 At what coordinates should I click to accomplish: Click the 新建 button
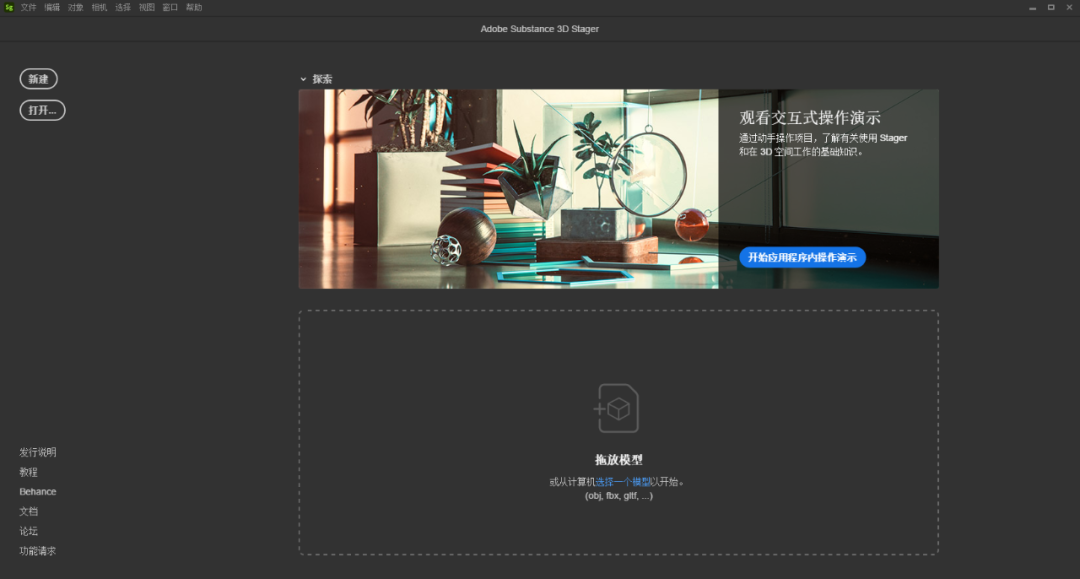[x=39, y=79]
